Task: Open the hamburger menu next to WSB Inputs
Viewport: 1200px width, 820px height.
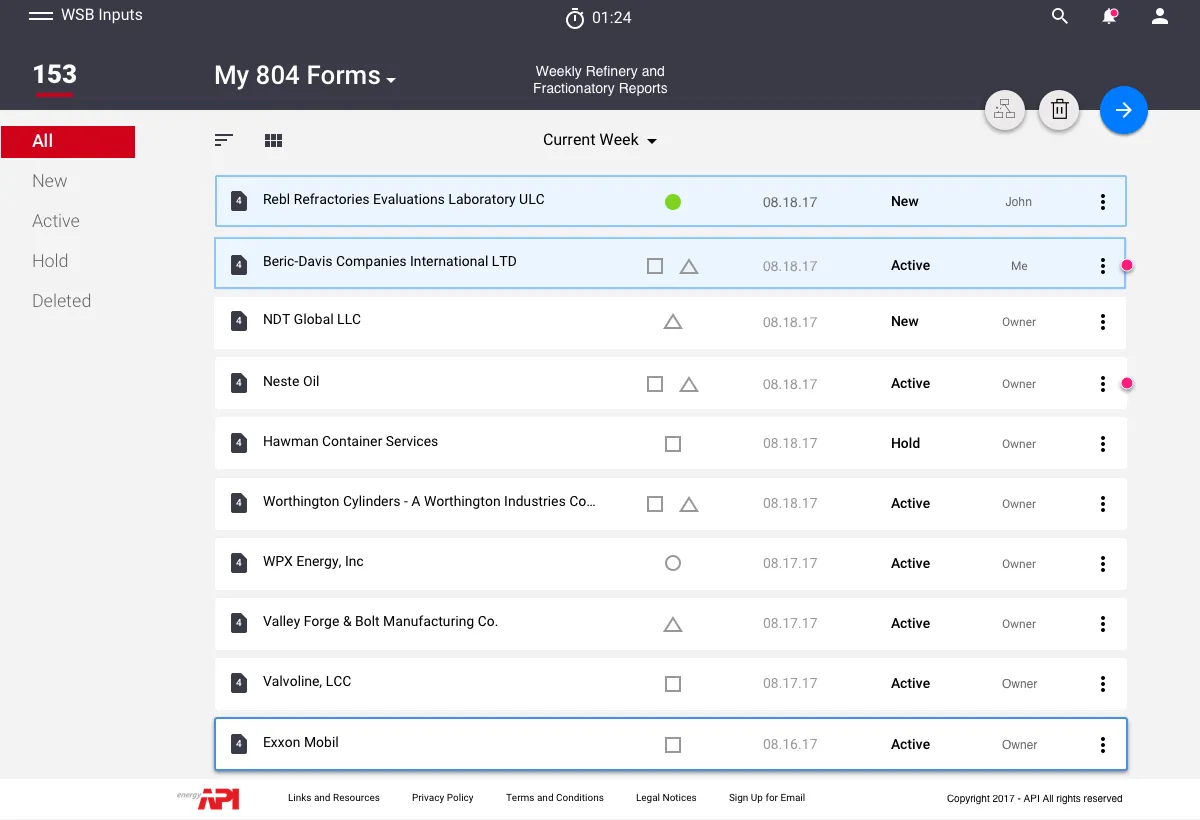Action: tap(40, 16)
